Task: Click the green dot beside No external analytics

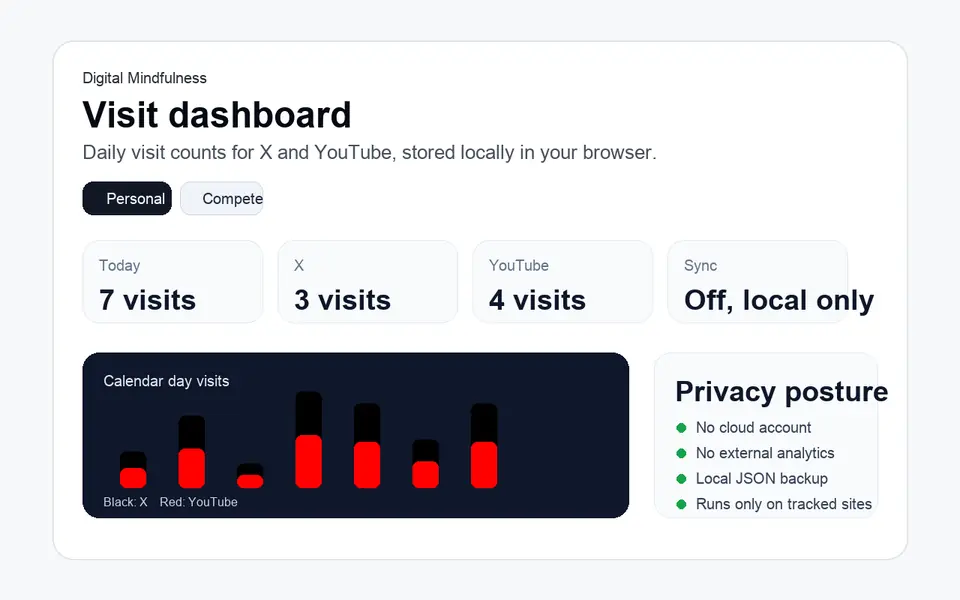Action: (681, 454)
